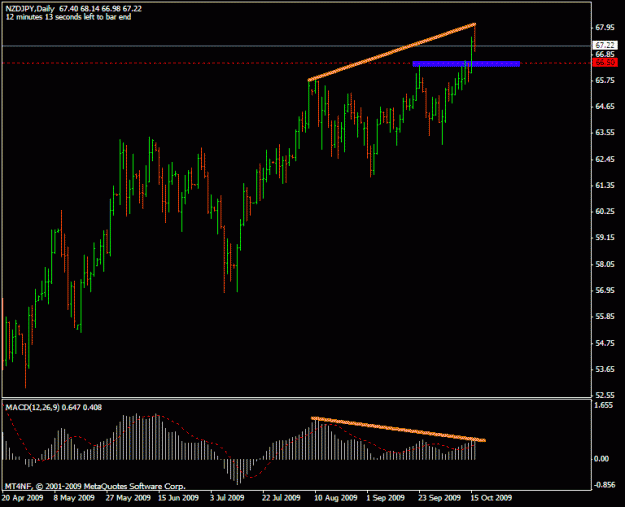The height and width of the screenshot is (507, 625).
Task: Click the 15 Oct 2009 date label
Action: coord(491,498)
